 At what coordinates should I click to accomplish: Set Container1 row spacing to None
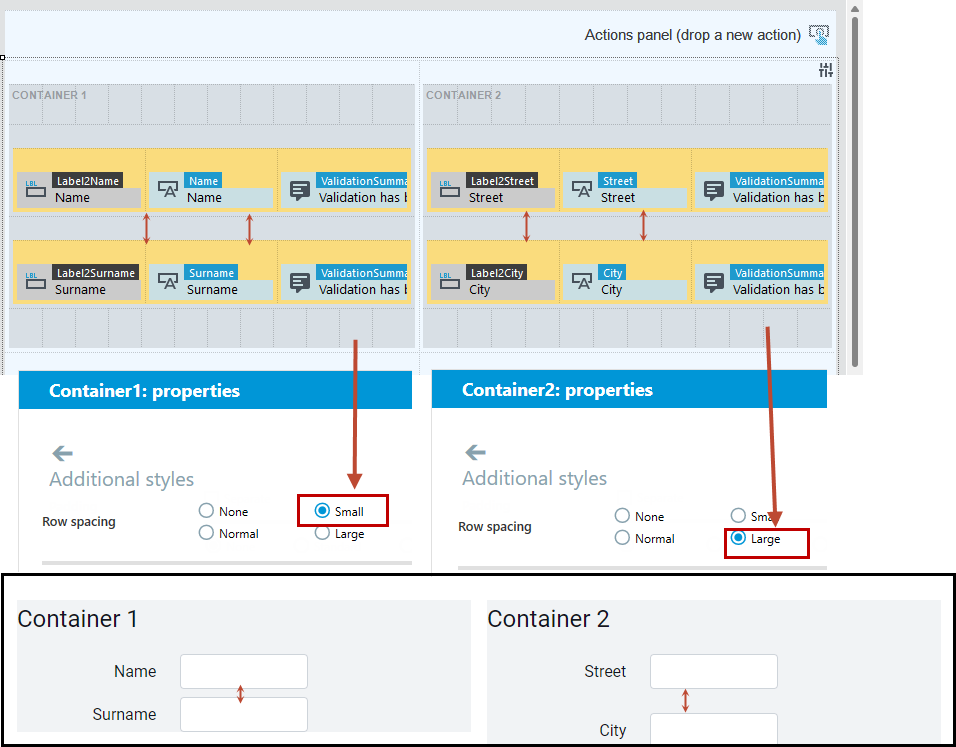pyautogui.click(x=207, y=510)
